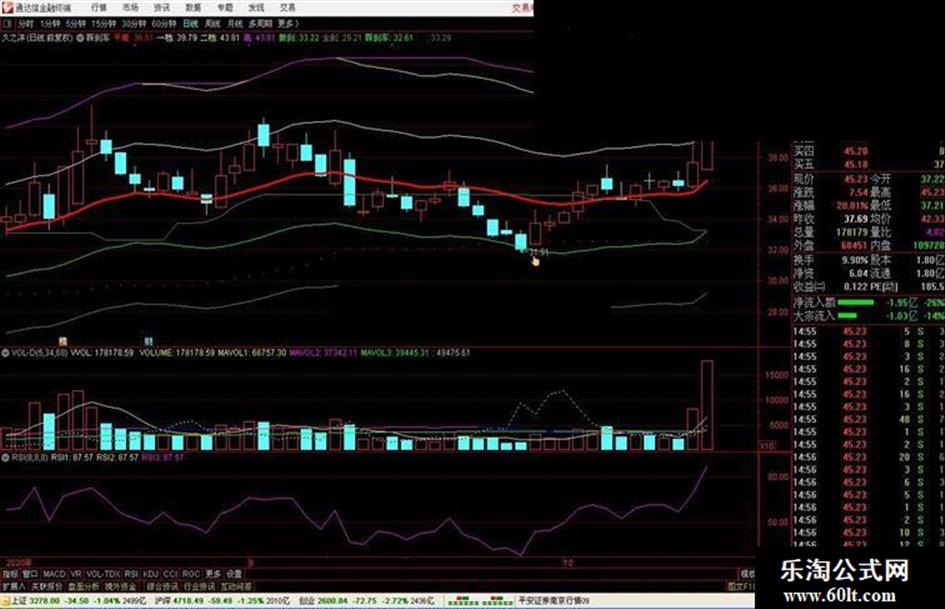The image size is (945, 609).
Task: Click the indicator settings circle icon beside 久之洋
Action: click(x=80, y=38)
